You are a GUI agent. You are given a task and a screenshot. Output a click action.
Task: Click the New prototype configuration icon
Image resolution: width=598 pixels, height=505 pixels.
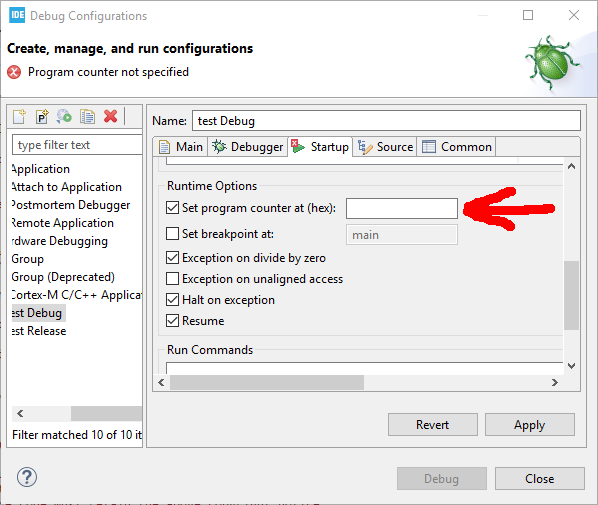click(x=42, y=116)
